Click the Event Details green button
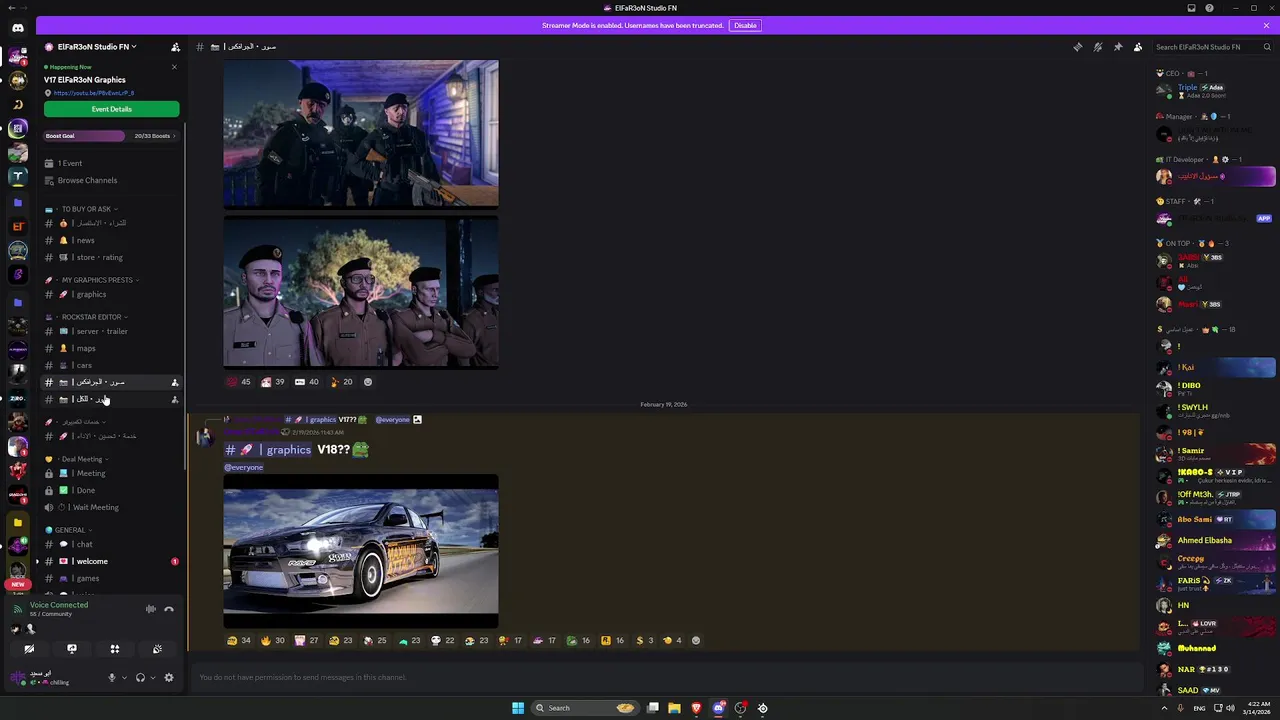 [111, 109]
